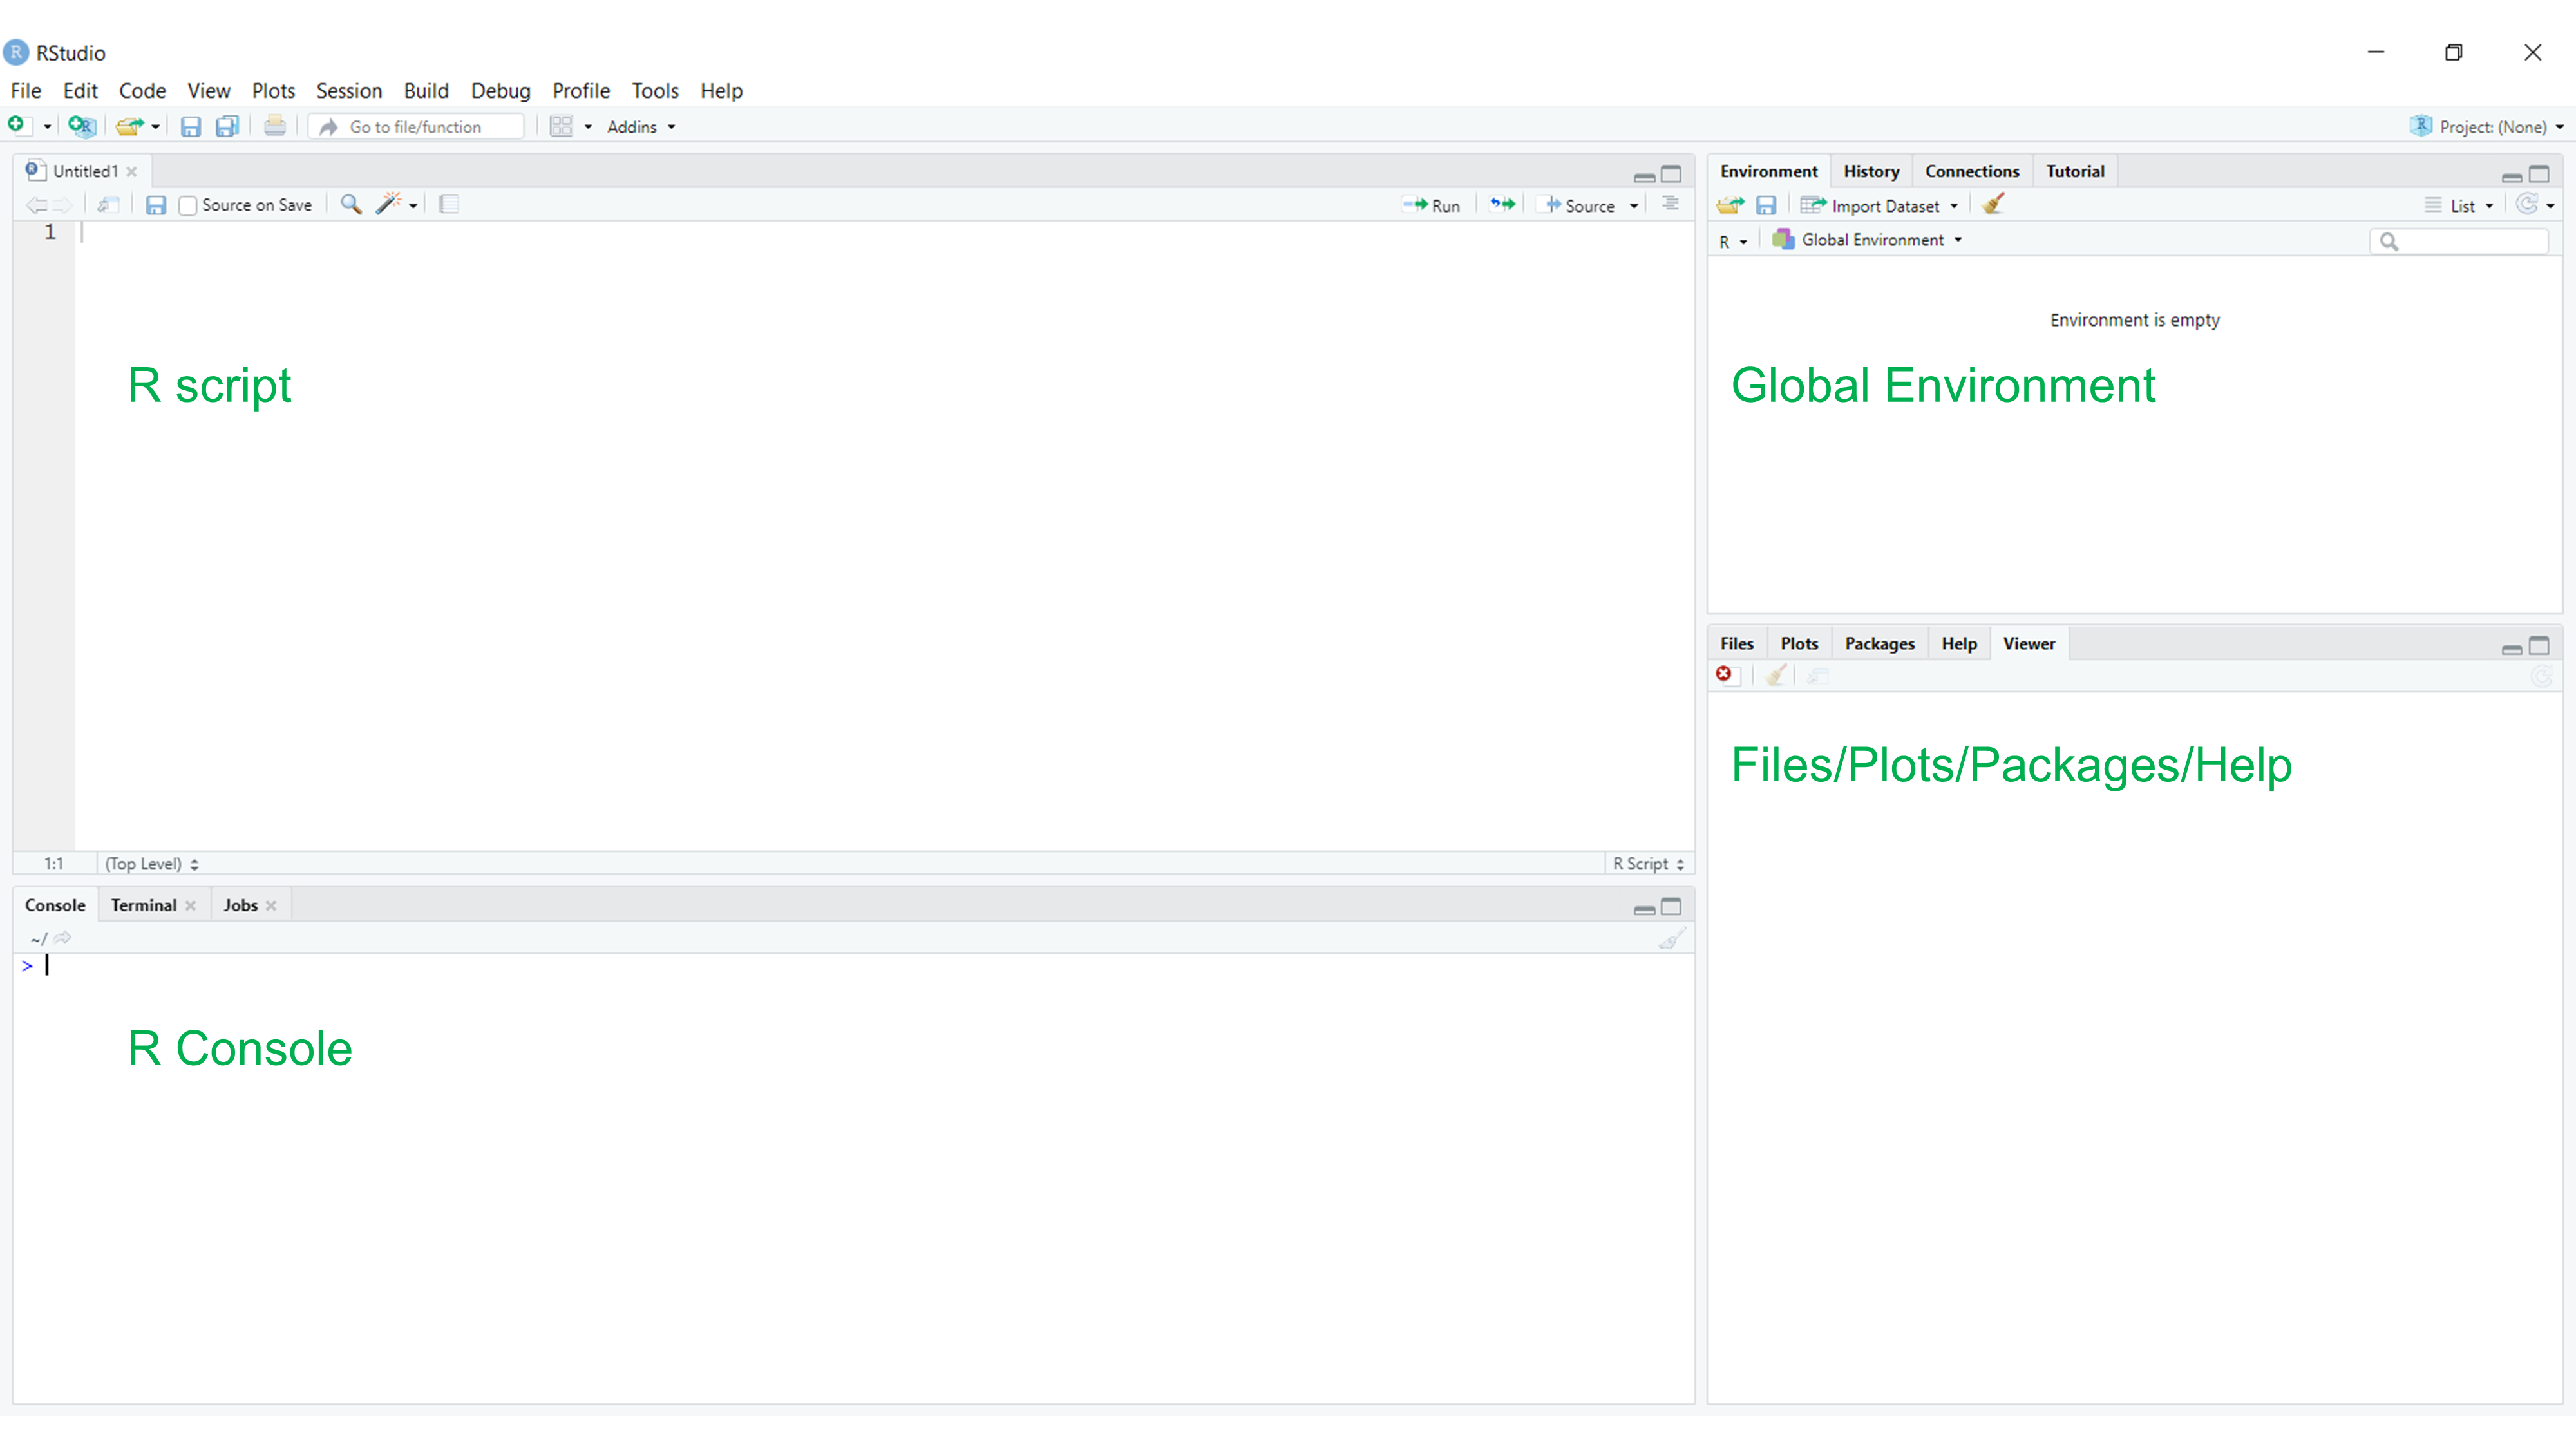Open Source options dropdown arrow
2576x1449 pixels.
(1634, 206)
